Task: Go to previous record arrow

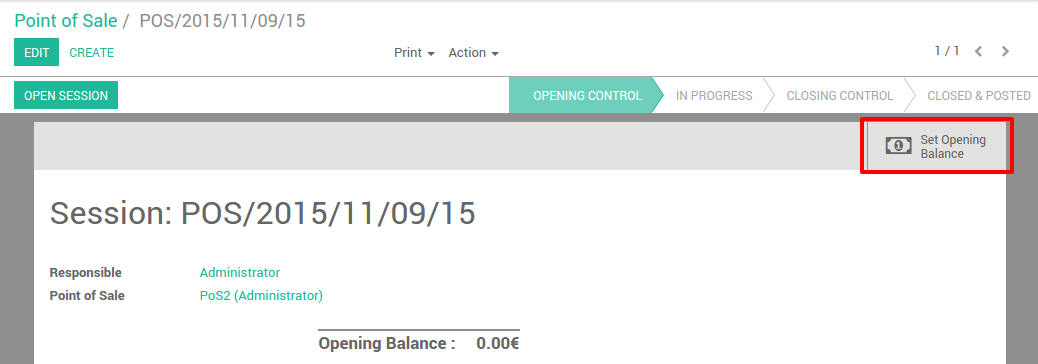Action: coord(978,52)
